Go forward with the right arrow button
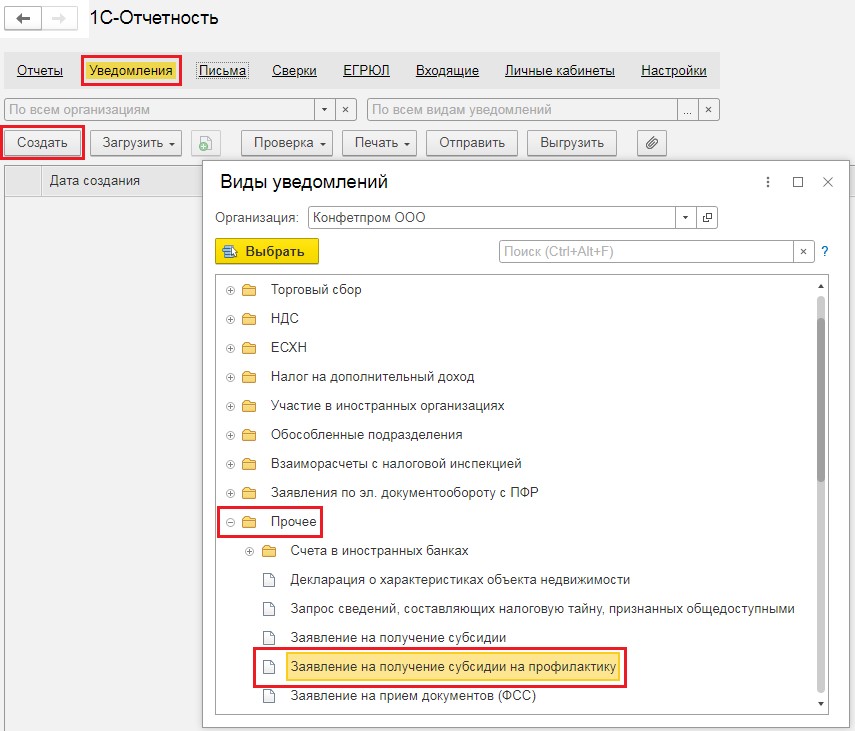 59,19
